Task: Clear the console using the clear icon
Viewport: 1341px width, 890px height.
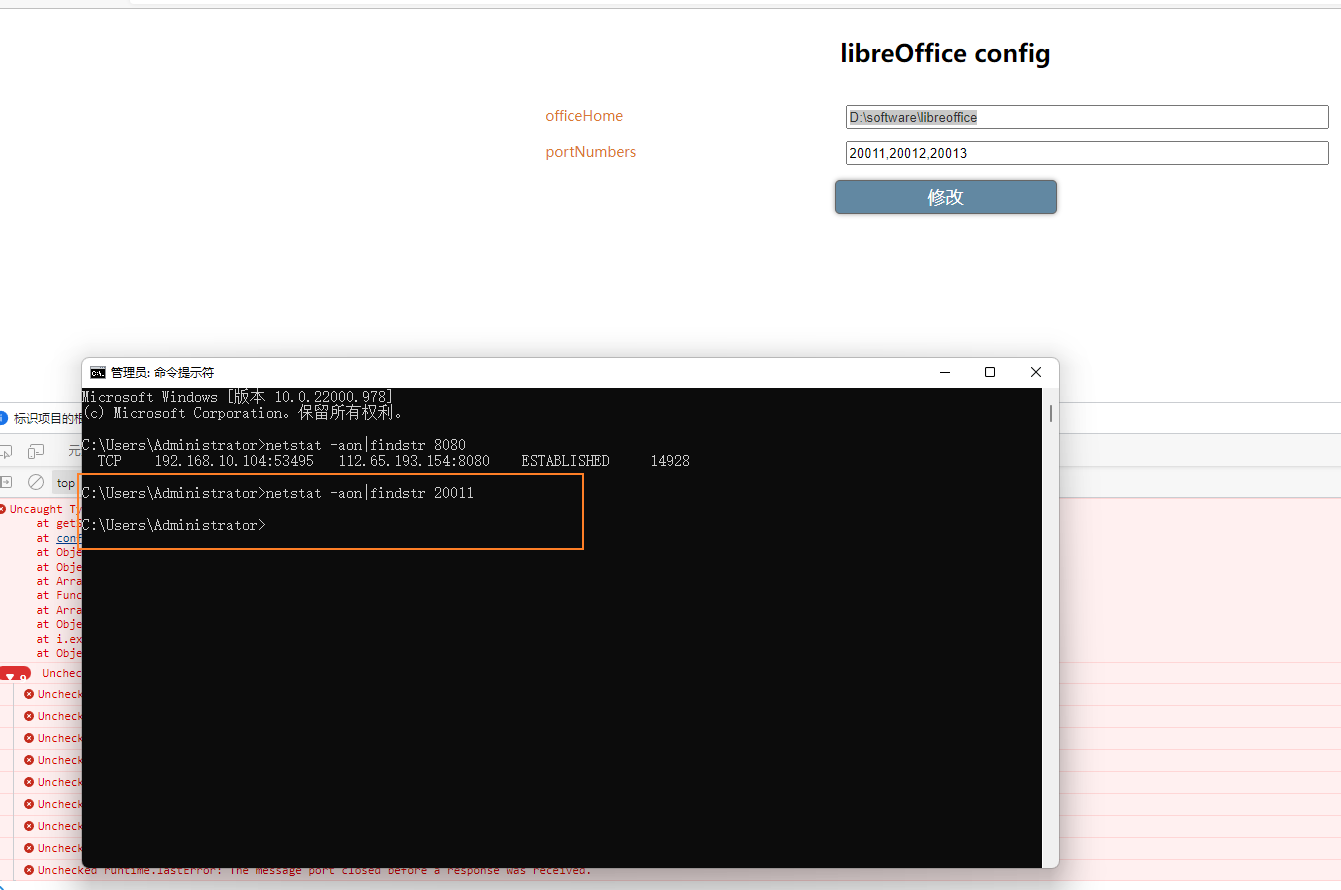Action: coord(36,482)
